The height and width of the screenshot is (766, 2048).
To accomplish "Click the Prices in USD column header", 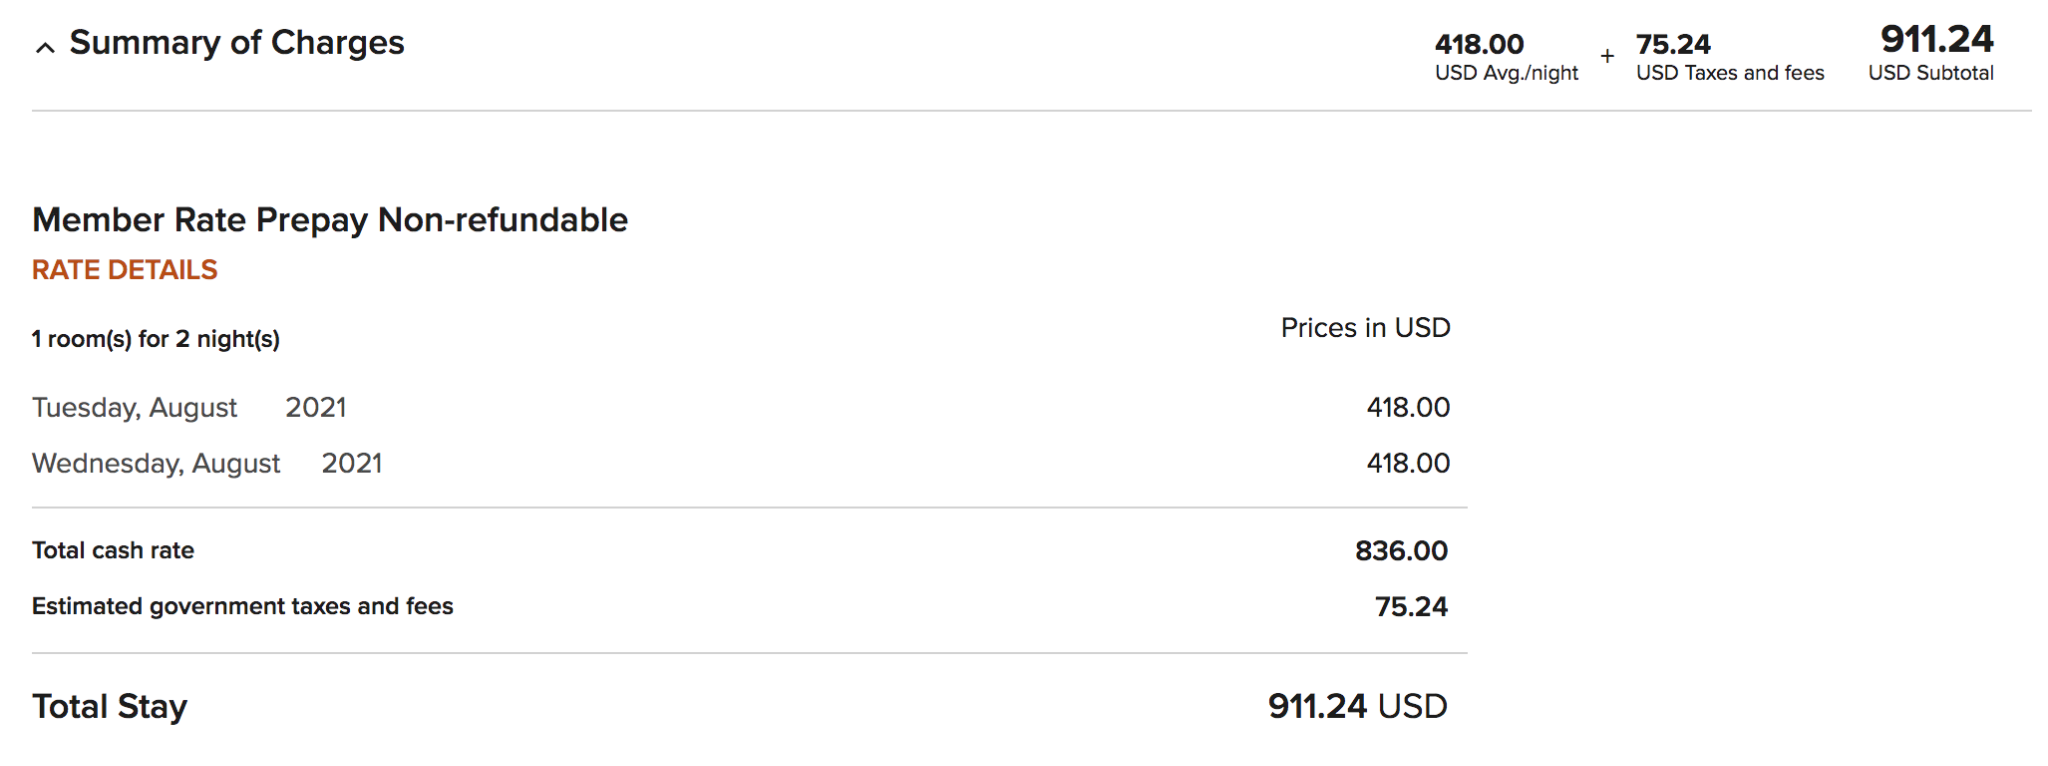I will click(x=1365, y=328).
